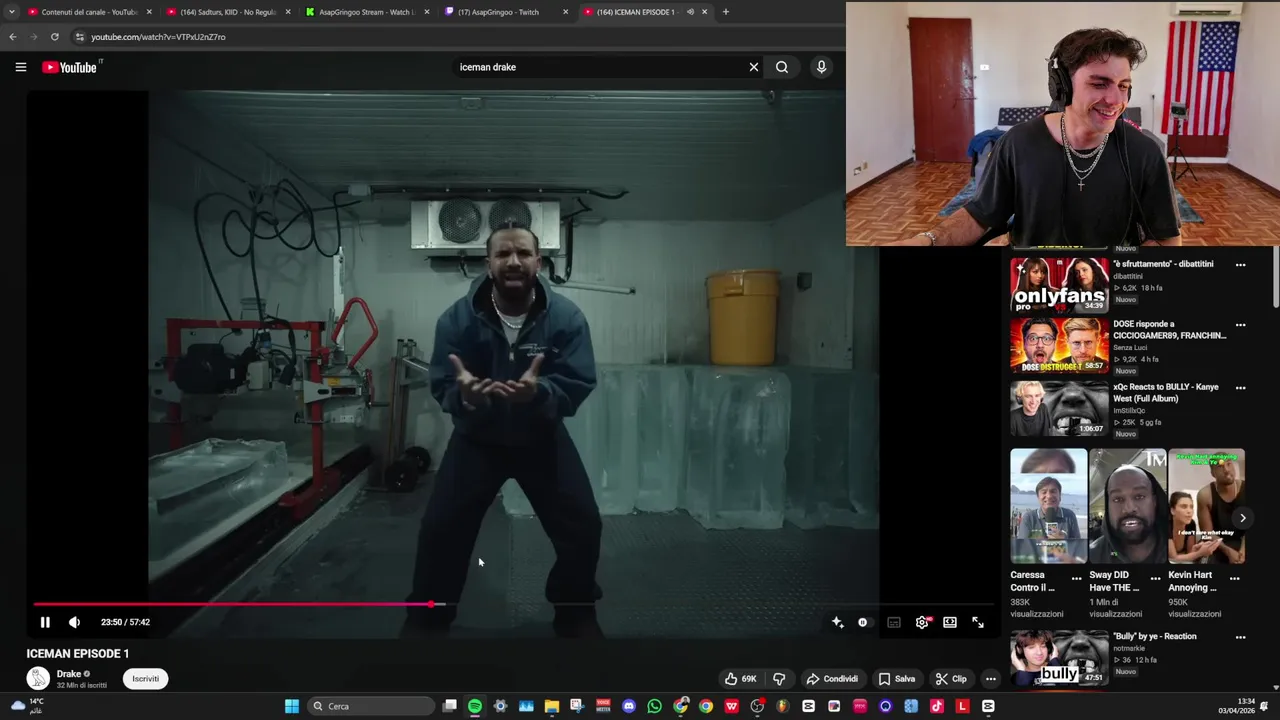View site information icon in address bar
This screenshot has width=1280, height=720.
tap(79, 37)
